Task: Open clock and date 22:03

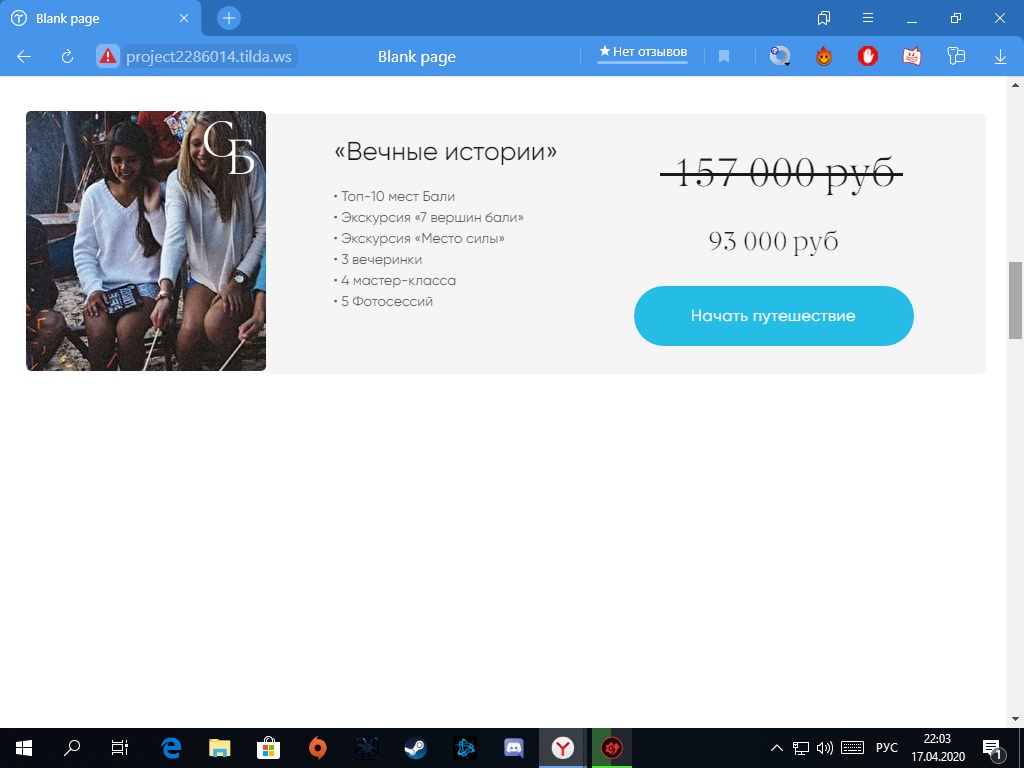Action: [x=938, y=748]
